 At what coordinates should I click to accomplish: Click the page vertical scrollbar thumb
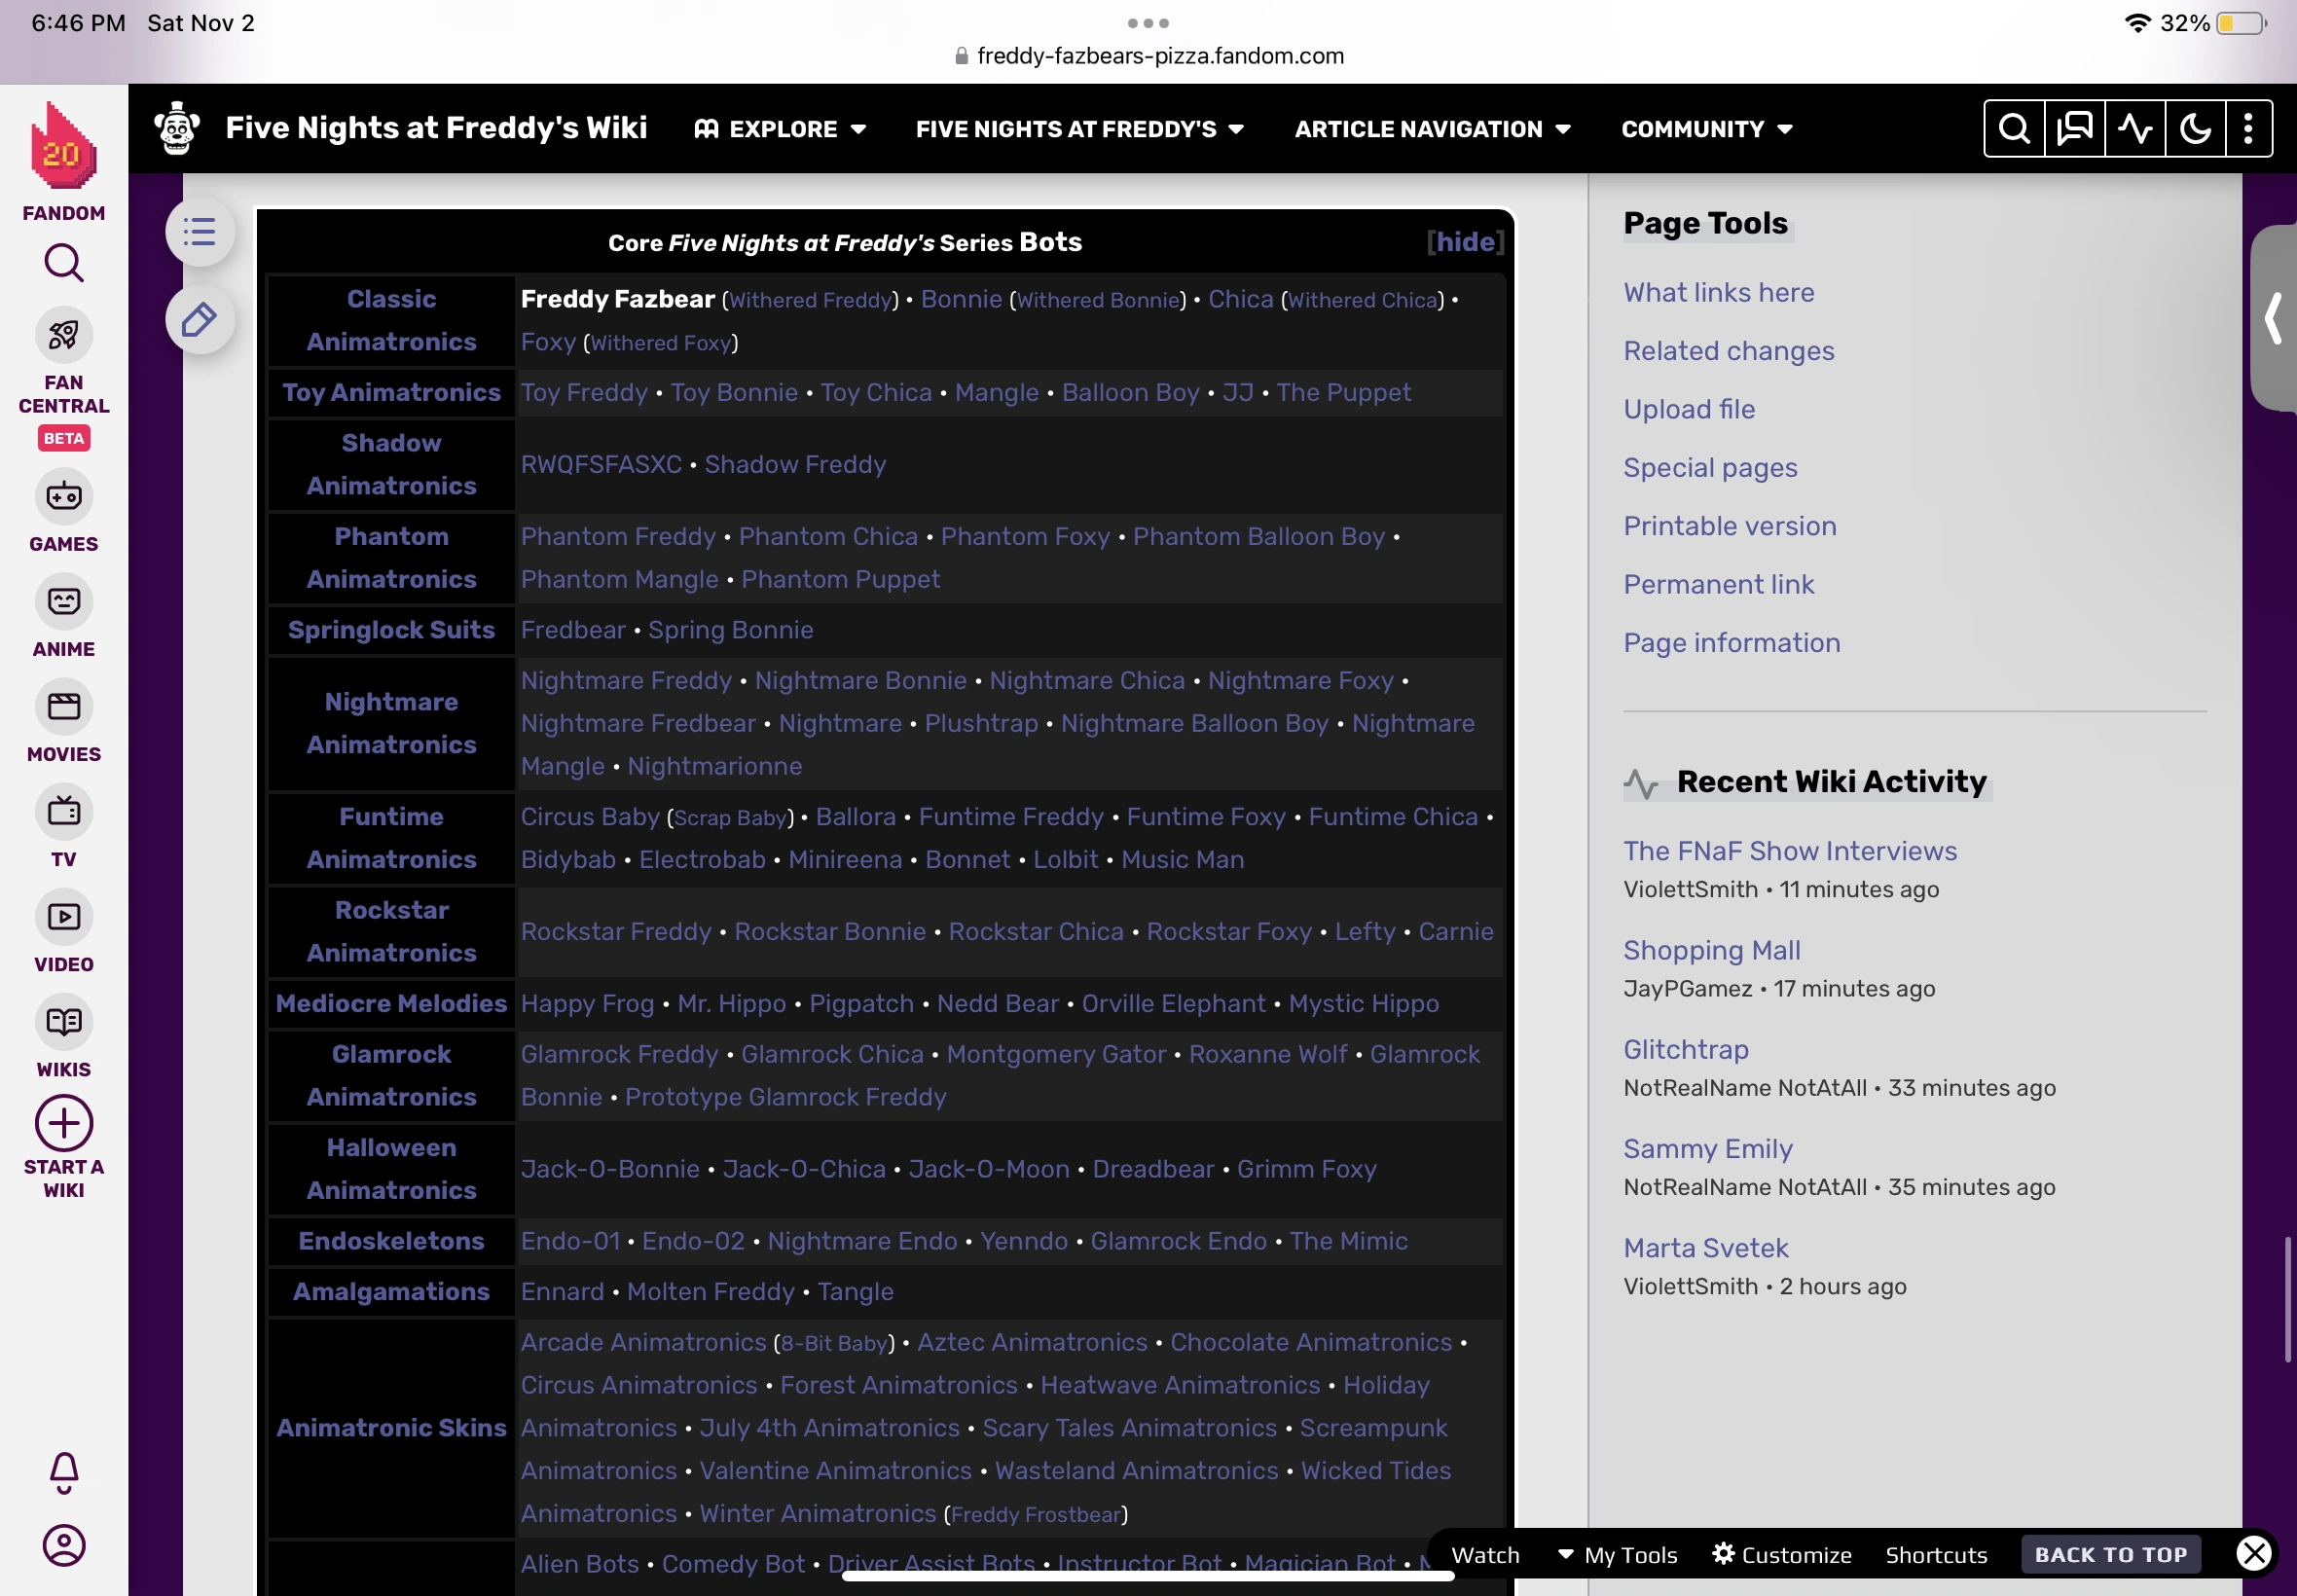[2286, 1300]
